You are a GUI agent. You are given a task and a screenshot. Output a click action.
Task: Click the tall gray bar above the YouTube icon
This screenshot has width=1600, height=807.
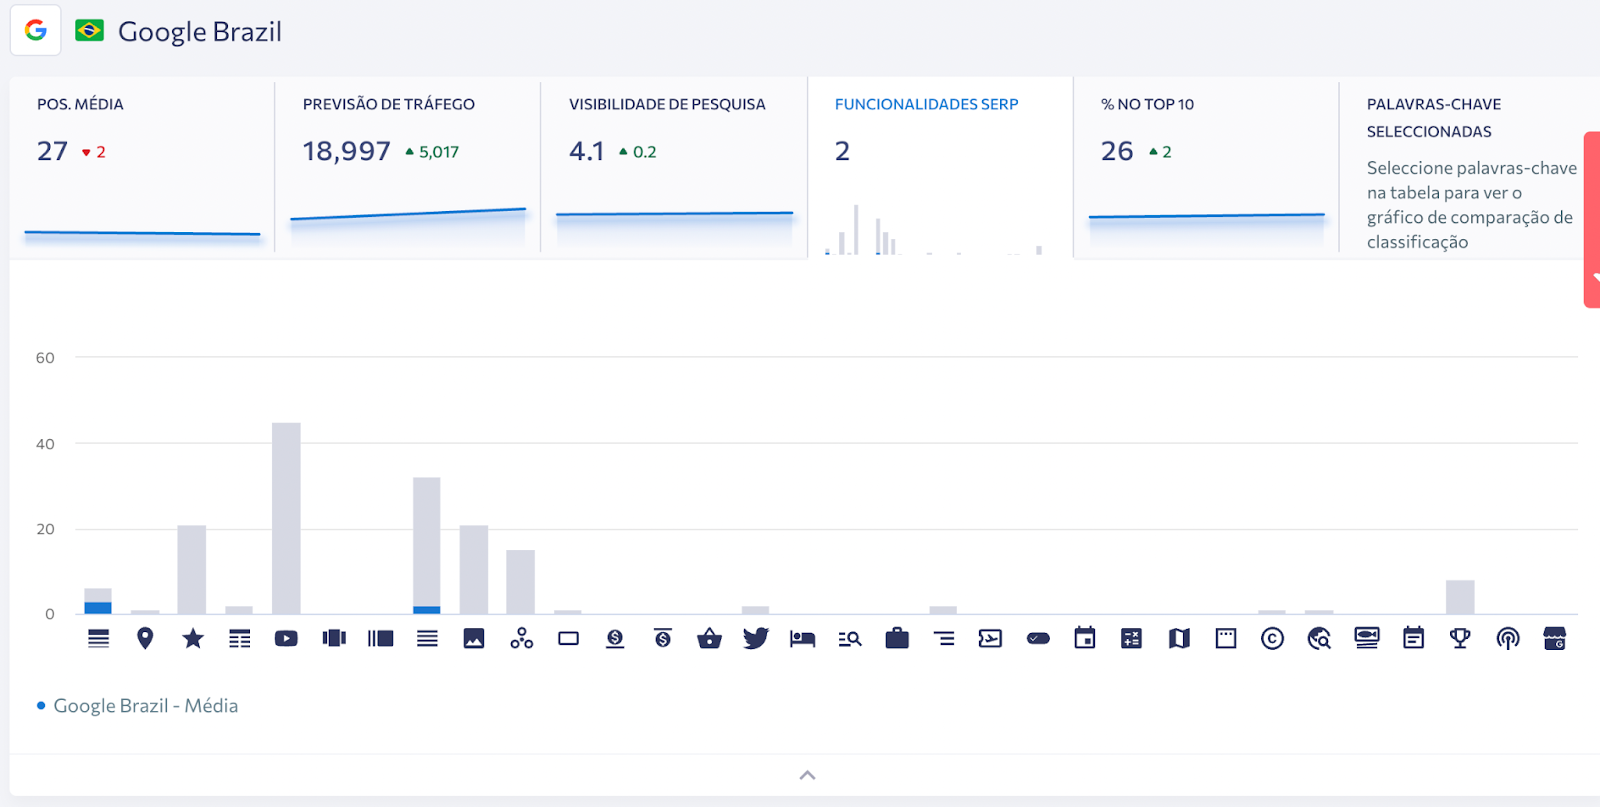(286, 518)
